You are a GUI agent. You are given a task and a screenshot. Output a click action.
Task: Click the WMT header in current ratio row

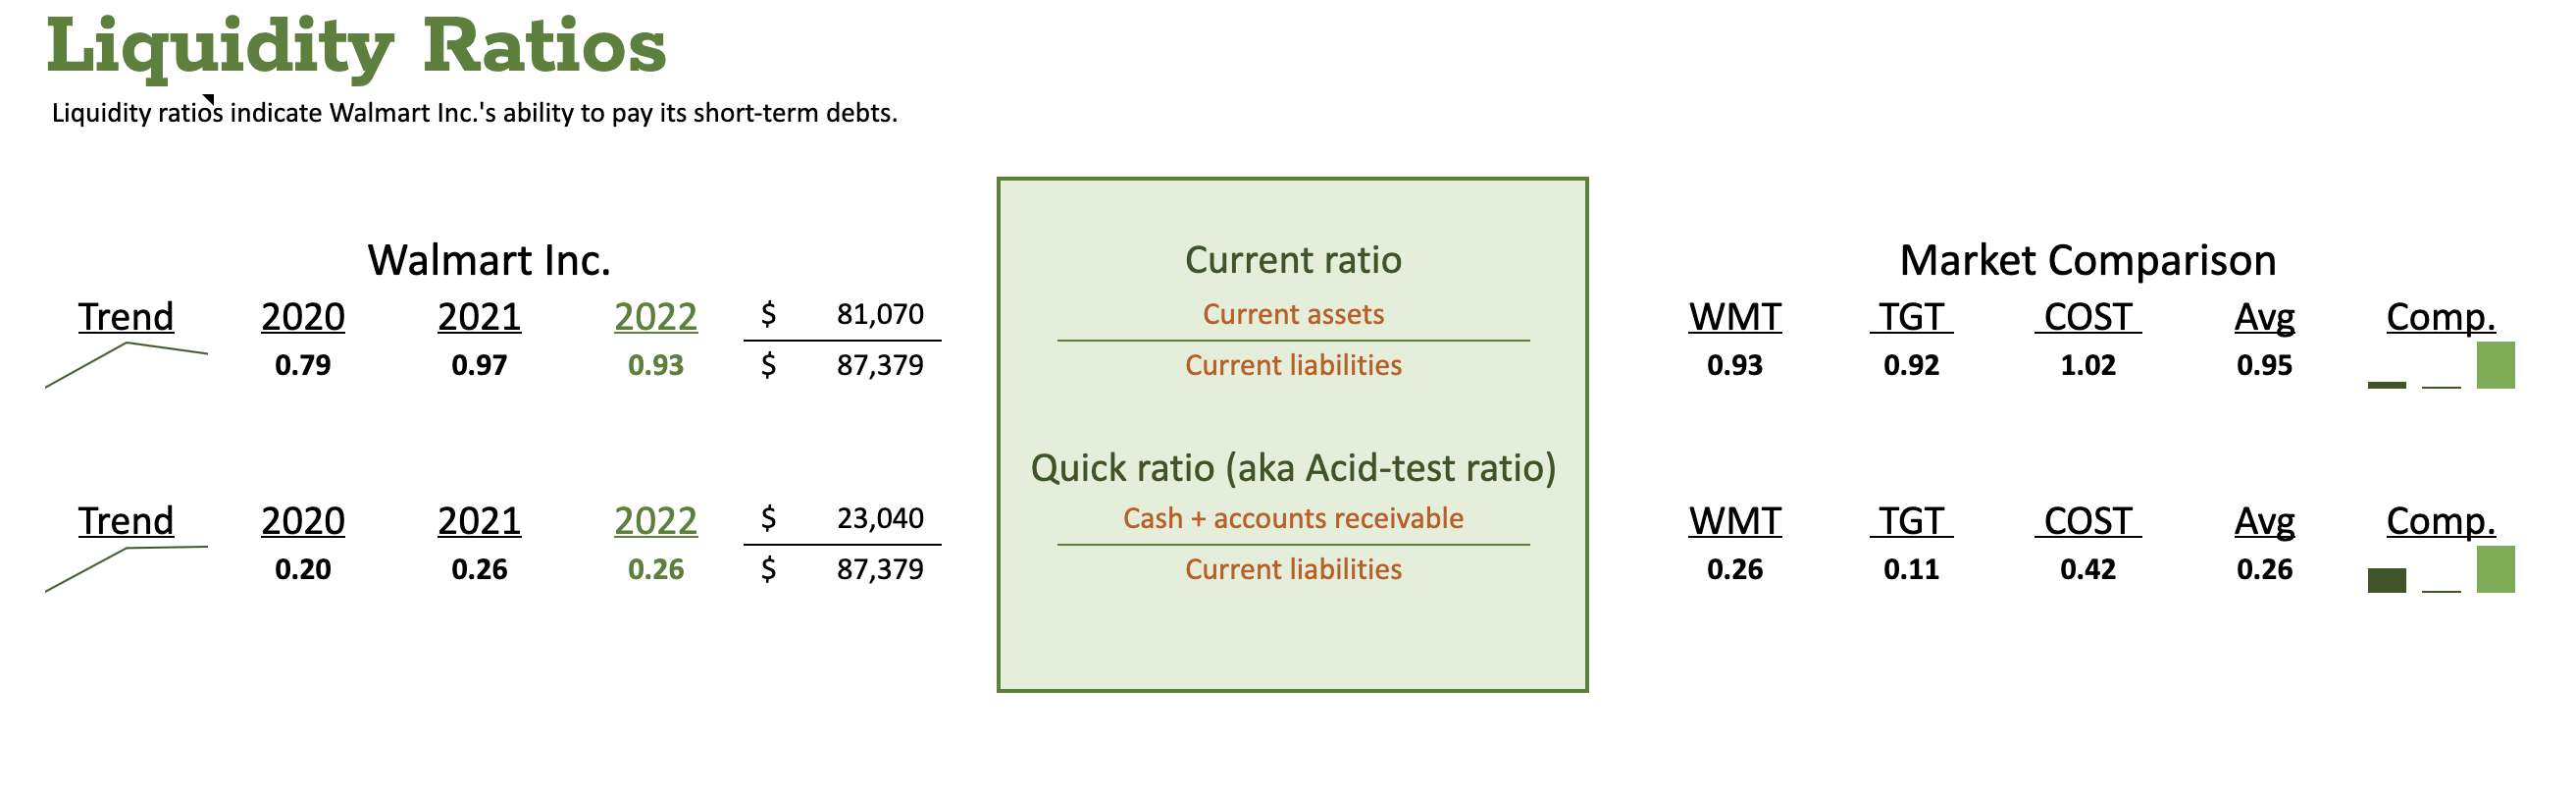coord(1735,317)
